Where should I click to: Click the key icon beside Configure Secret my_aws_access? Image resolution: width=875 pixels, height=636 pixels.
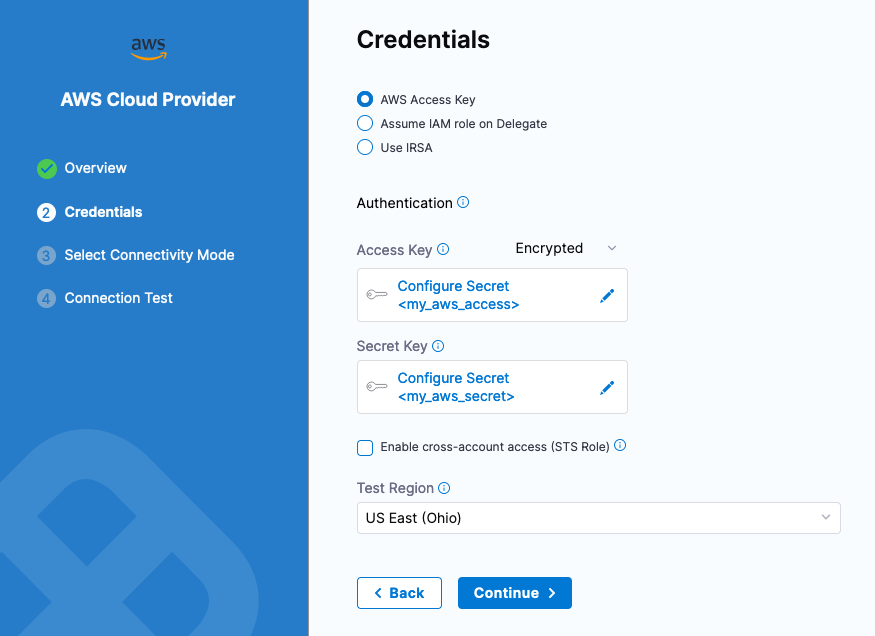click(x=377, y=294)
